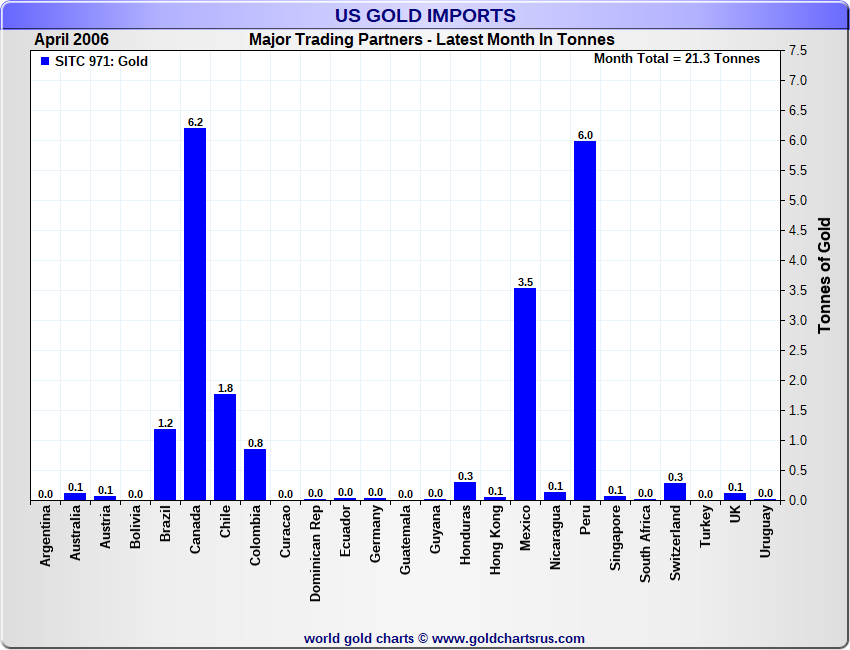
Task: Click the 'Colombia' axis label
Action: (x=255, y=536)
